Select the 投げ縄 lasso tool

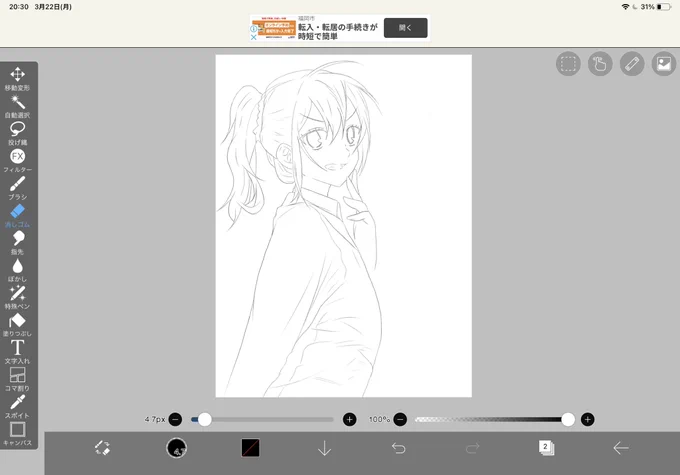point(17,134)
